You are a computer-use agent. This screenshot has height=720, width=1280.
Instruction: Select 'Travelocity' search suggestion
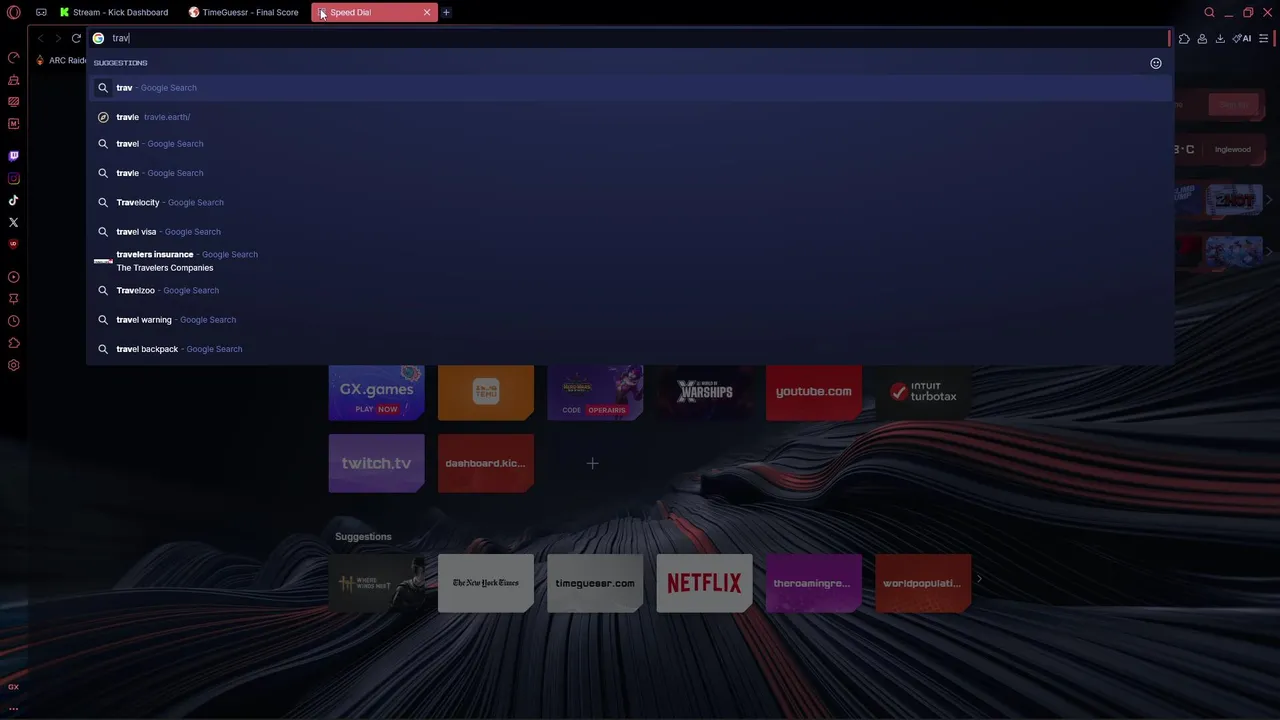(629, 202)
